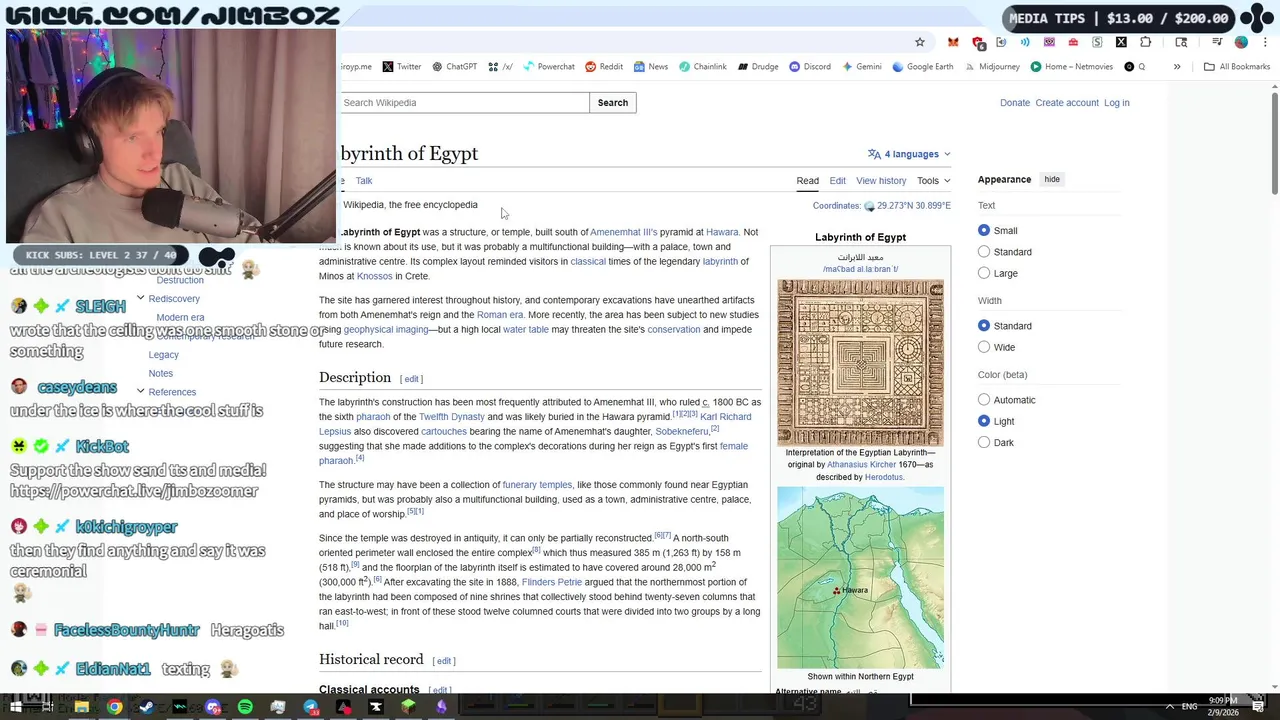Open the Northern Egypt map image

[x=860, y=577]
